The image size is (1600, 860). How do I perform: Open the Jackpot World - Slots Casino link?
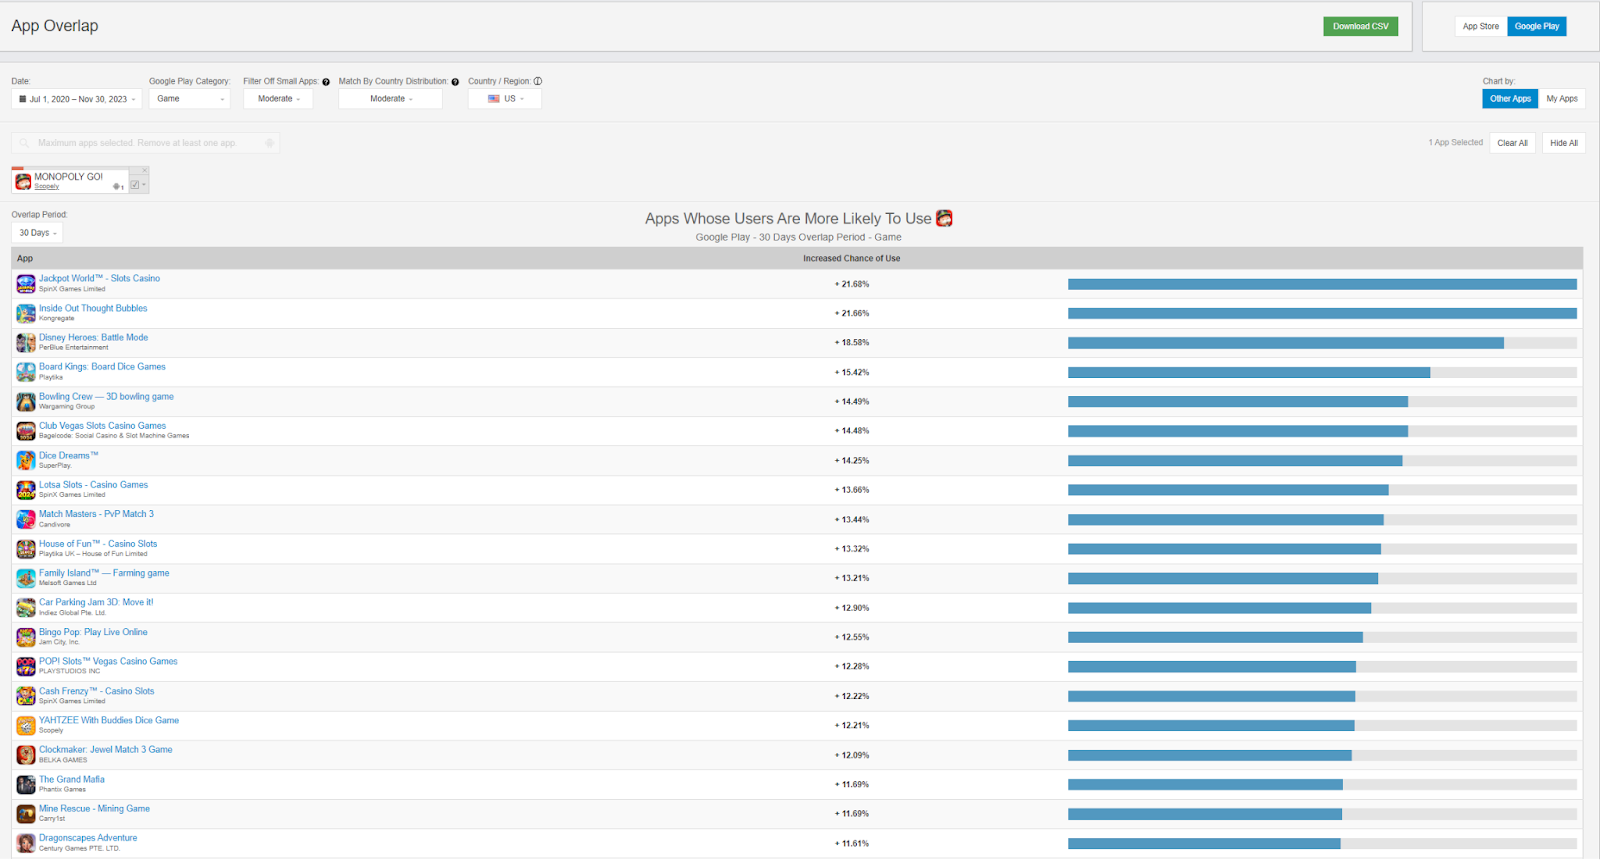[x=99, y=279]
